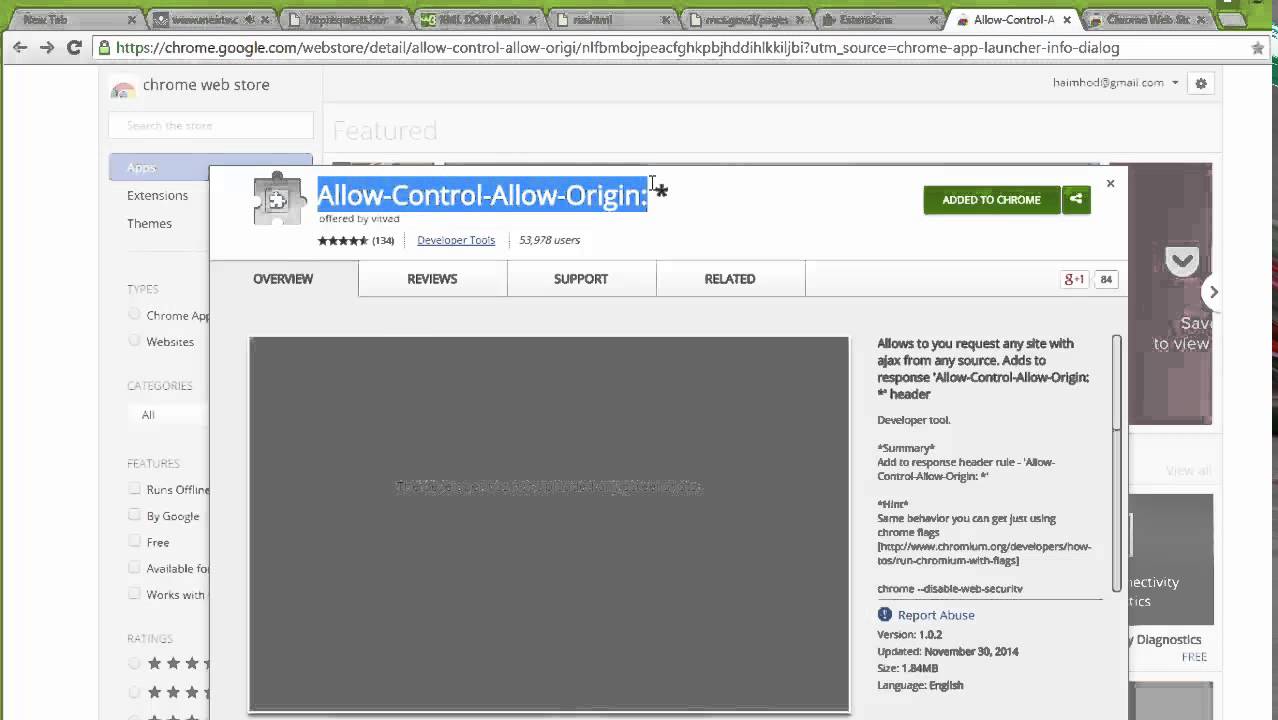1278x720 pixels.
Task: Enable the Works with filter checkbox
Action: click(134, 593)
